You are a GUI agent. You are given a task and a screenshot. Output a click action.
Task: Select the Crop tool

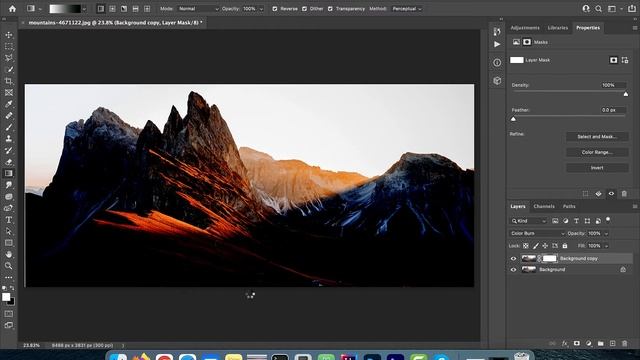9,81
